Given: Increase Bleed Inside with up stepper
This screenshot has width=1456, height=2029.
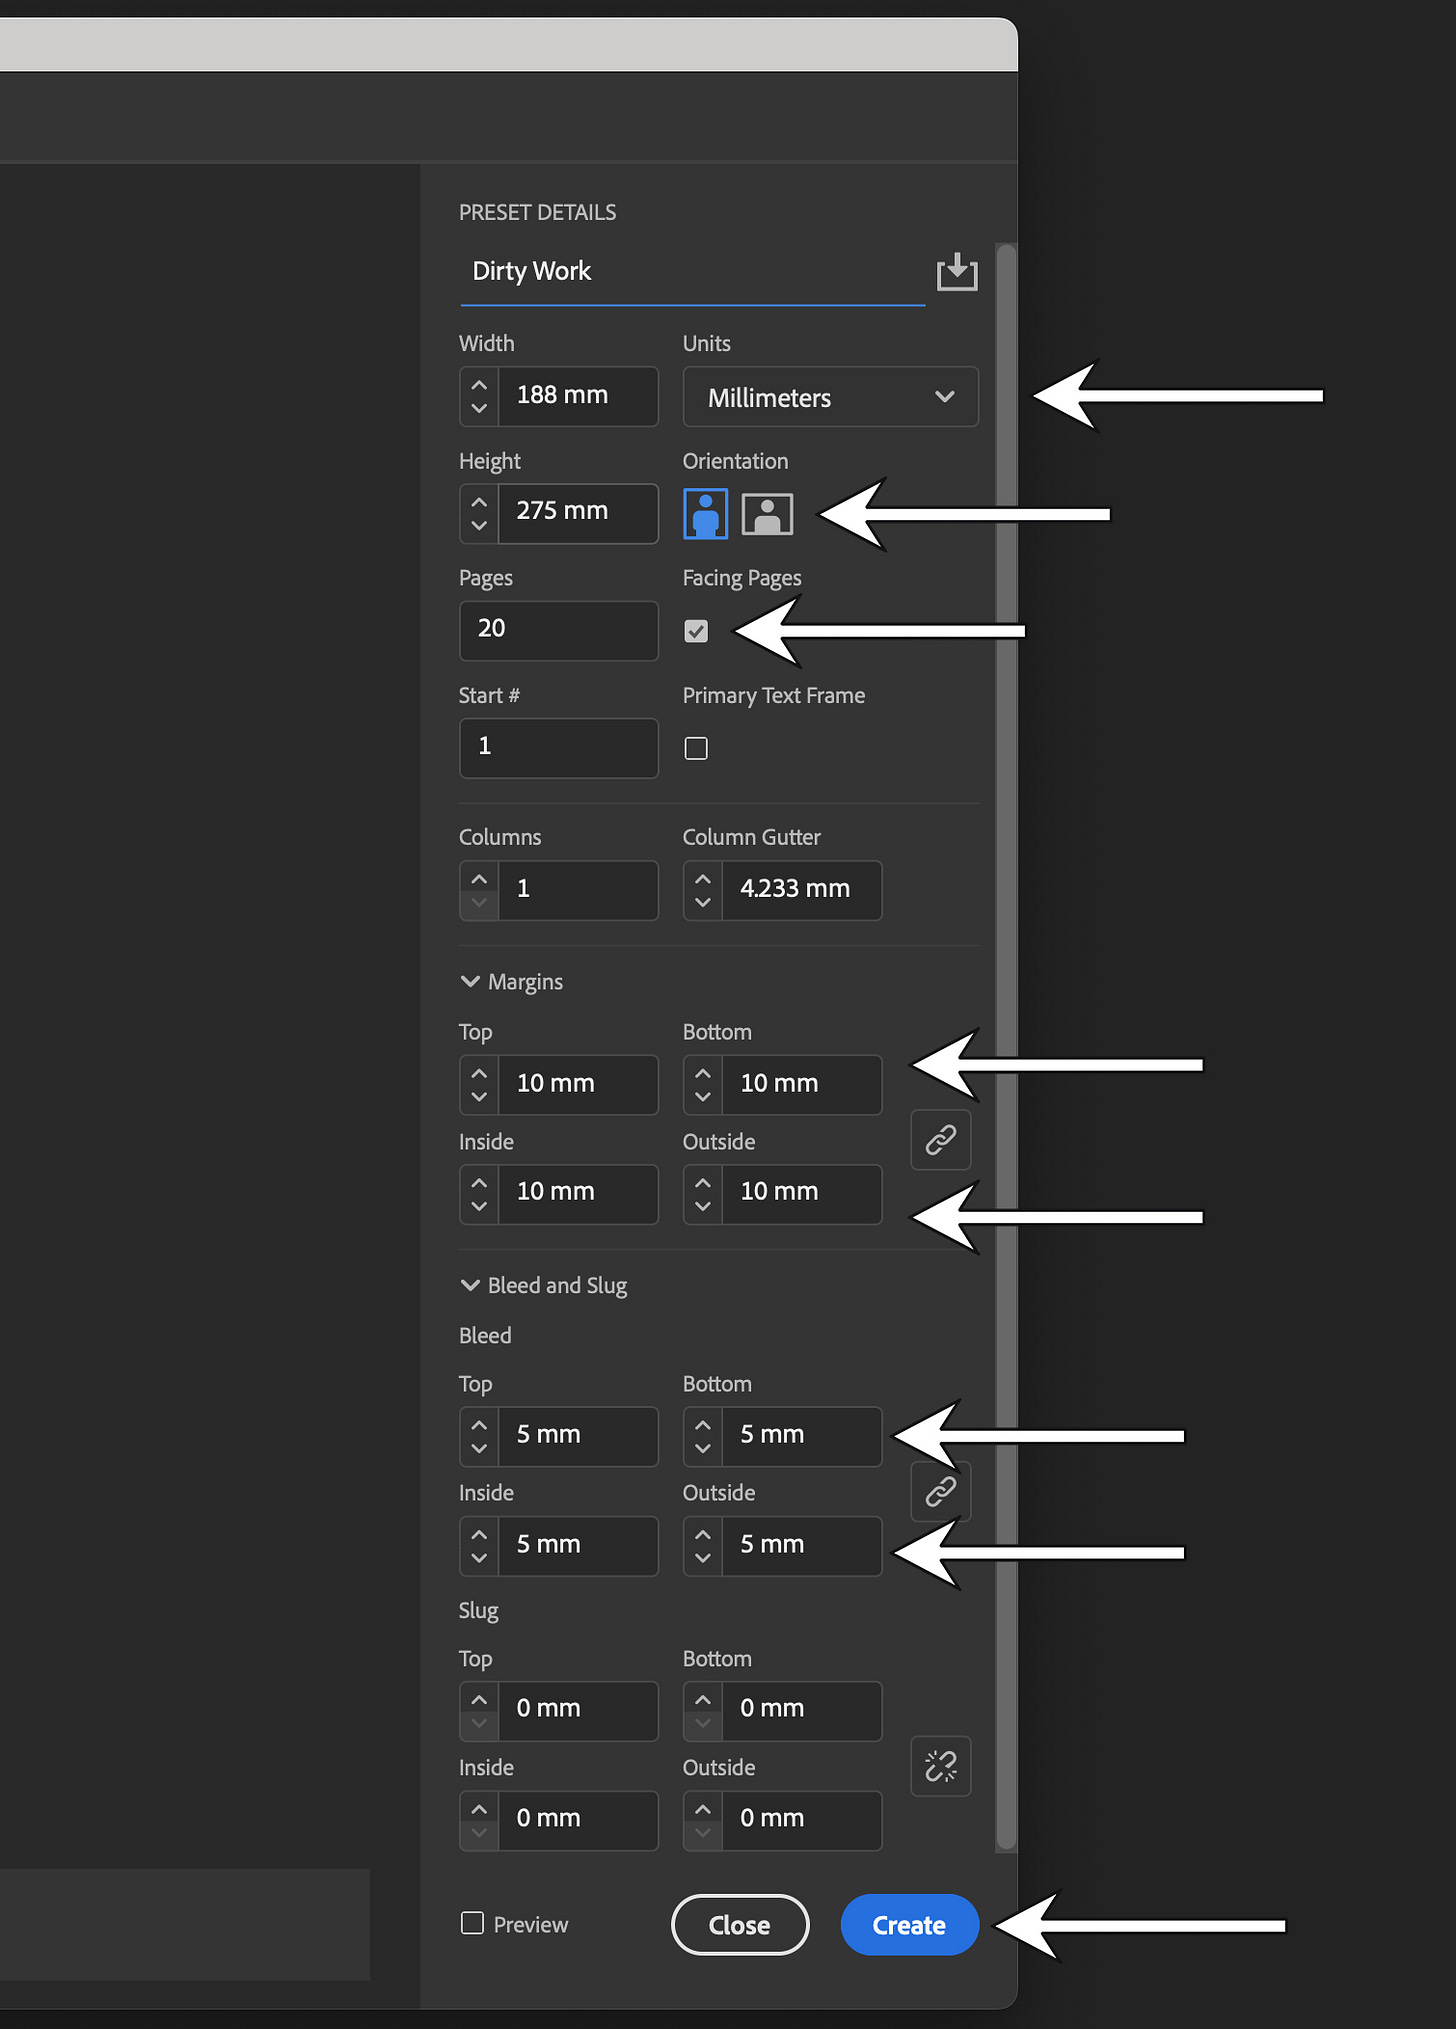Looking at the screenshot, I should pyautogui.click(x=479, y=1535).
